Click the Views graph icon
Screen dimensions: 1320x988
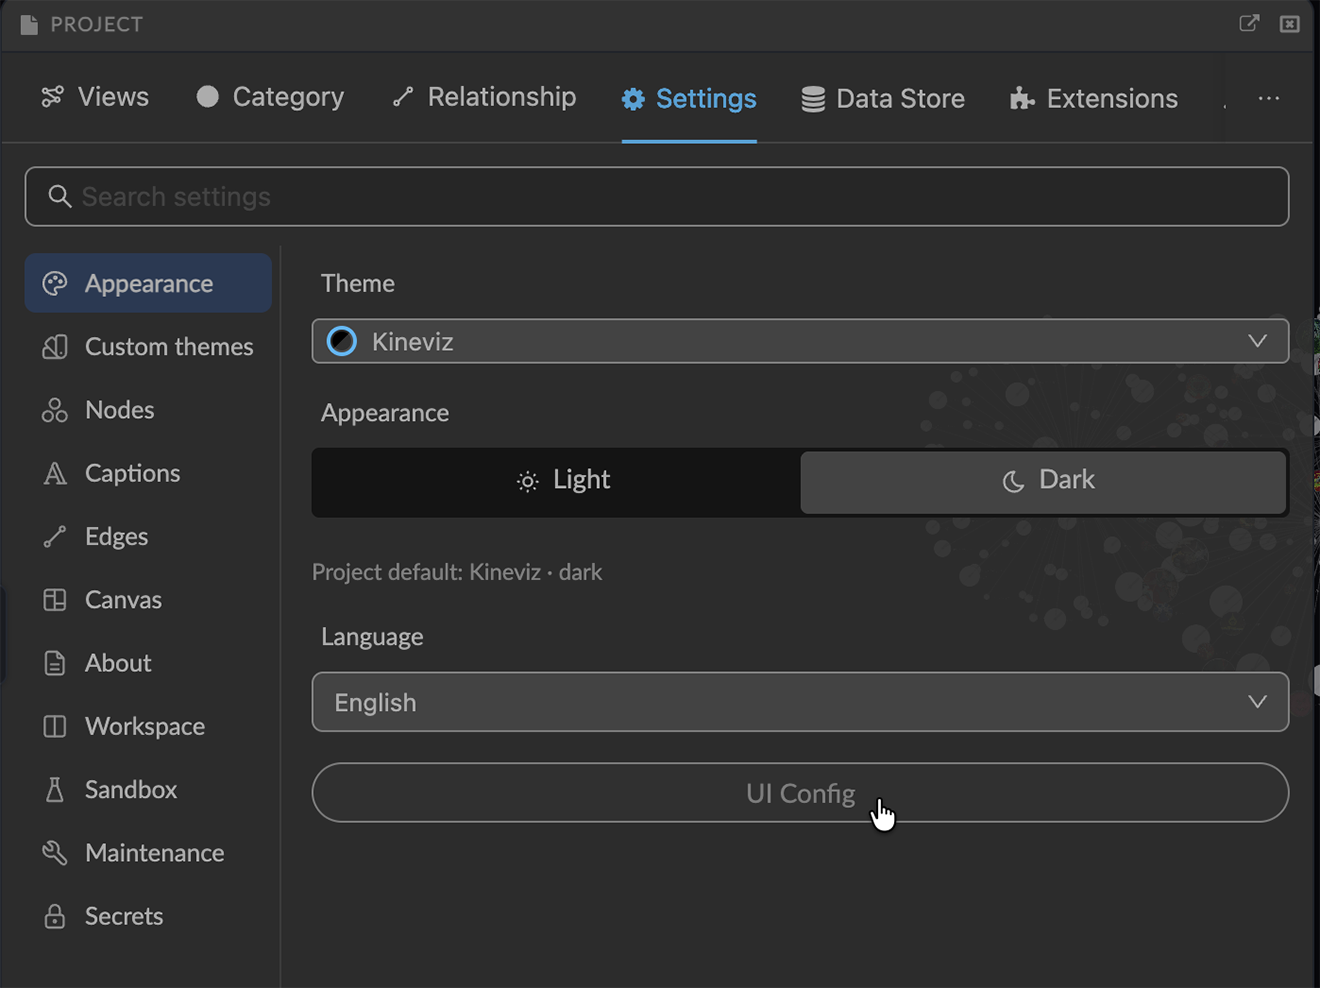pyautogui.click(x=52, y=97)
